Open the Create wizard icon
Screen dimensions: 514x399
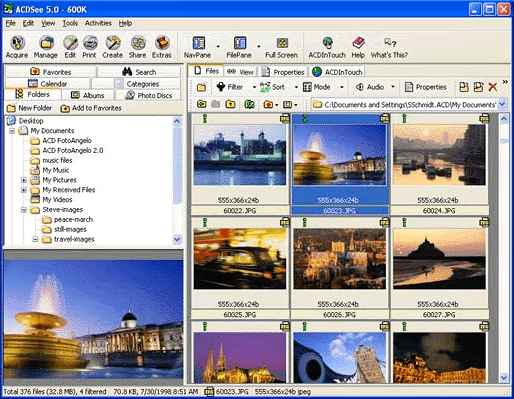[113, 47]
